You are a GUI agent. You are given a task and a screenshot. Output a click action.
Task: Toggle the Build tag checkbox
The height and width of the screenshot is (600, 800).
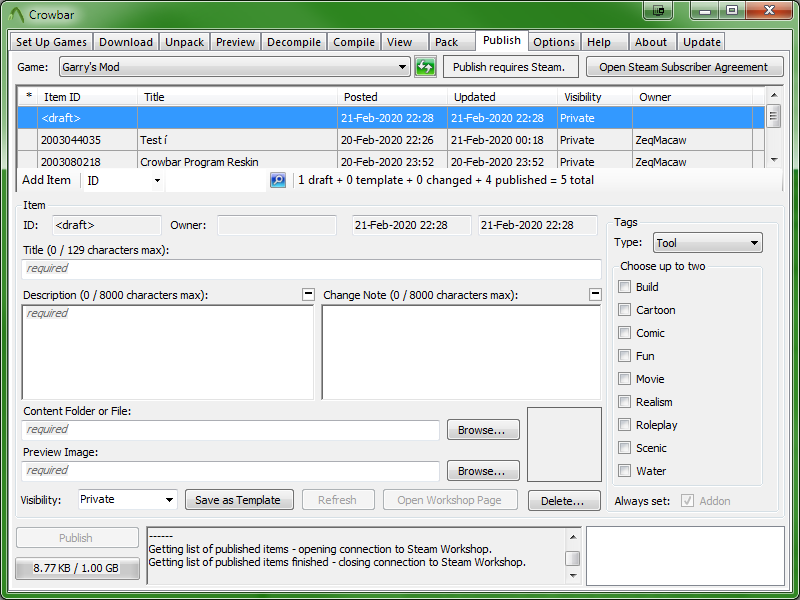click(624, 287)
